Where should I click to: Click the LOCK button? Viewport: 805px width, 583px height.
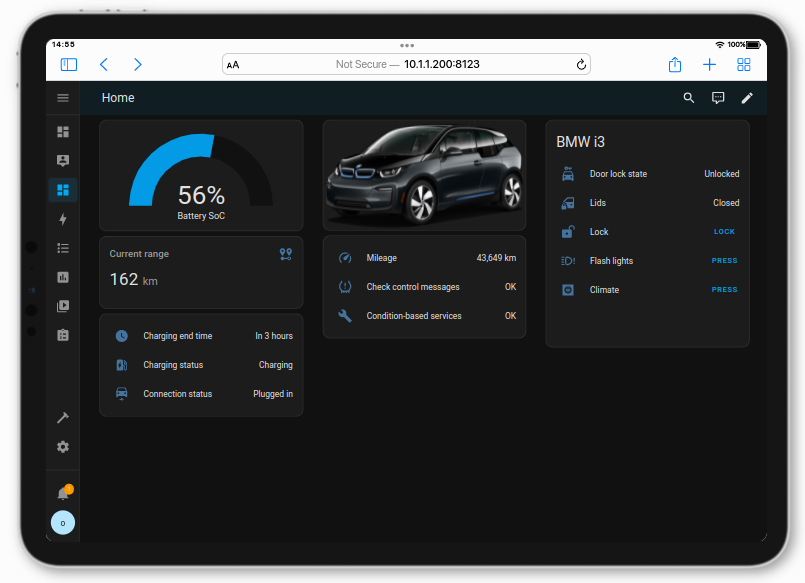(x=724, y=232)
